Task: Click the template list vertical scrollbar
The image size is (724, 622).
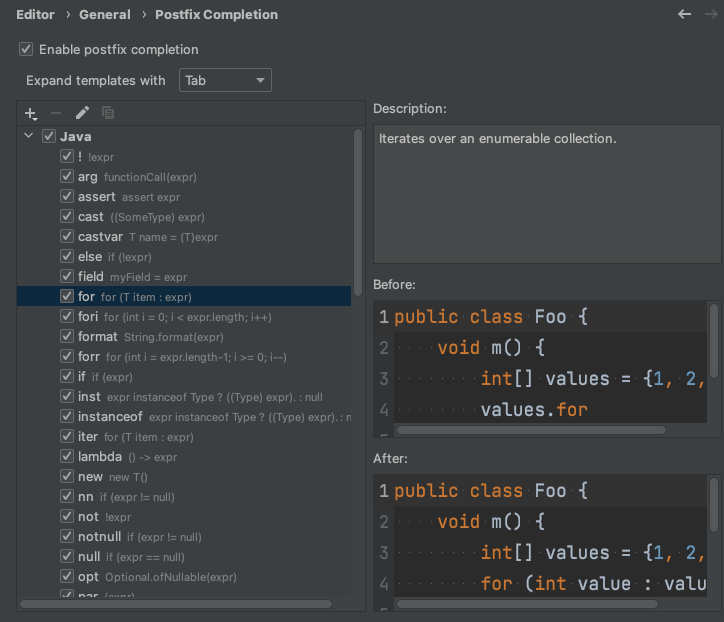Action: pos(358,210)
